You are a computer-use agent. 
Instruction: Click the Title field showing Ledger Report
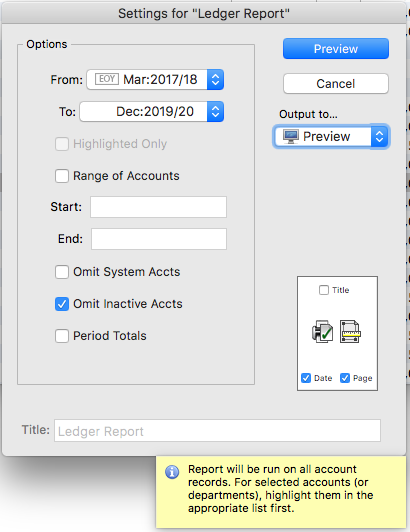point(217,431)
